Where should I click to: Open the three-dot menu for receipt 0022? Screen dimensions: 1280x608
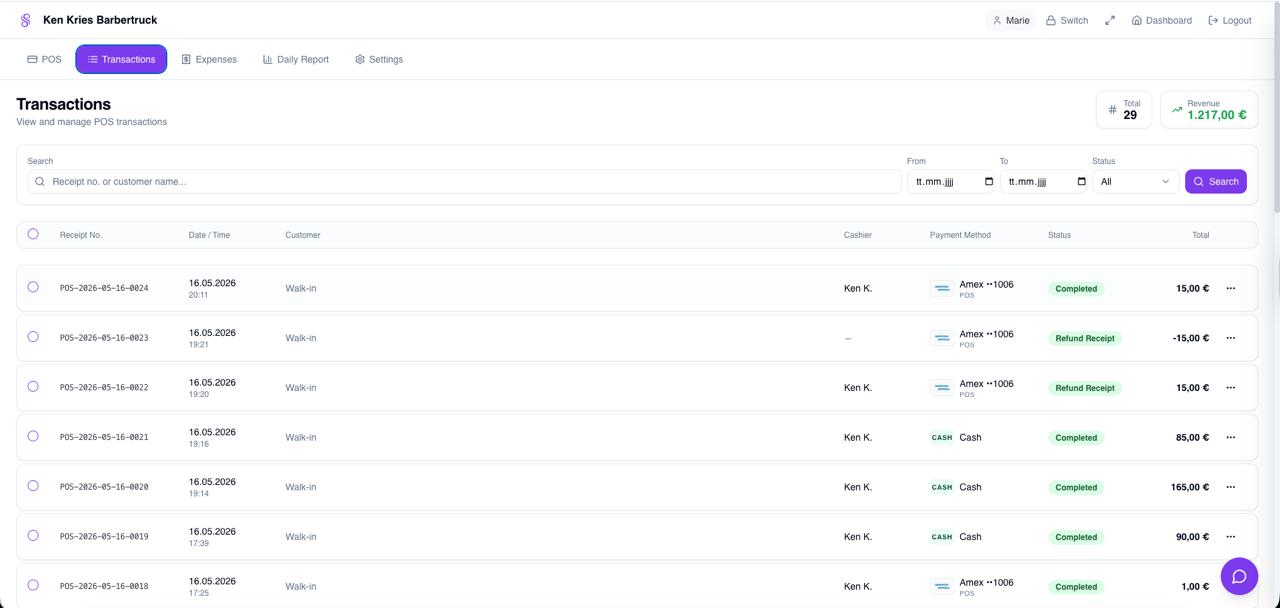pos(1231,388)
